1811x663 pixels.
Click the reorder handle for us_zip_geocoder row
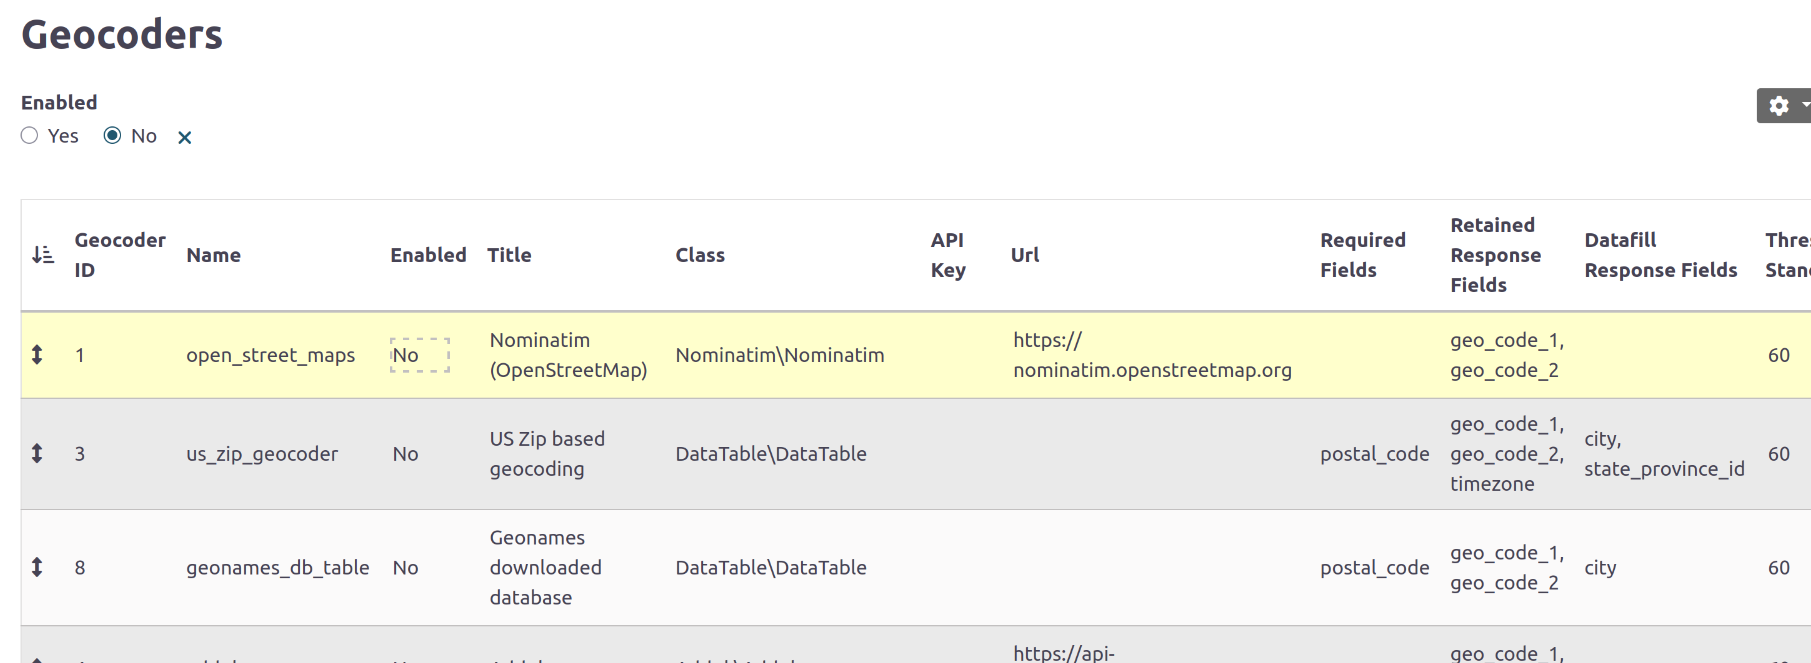point(37,454)
